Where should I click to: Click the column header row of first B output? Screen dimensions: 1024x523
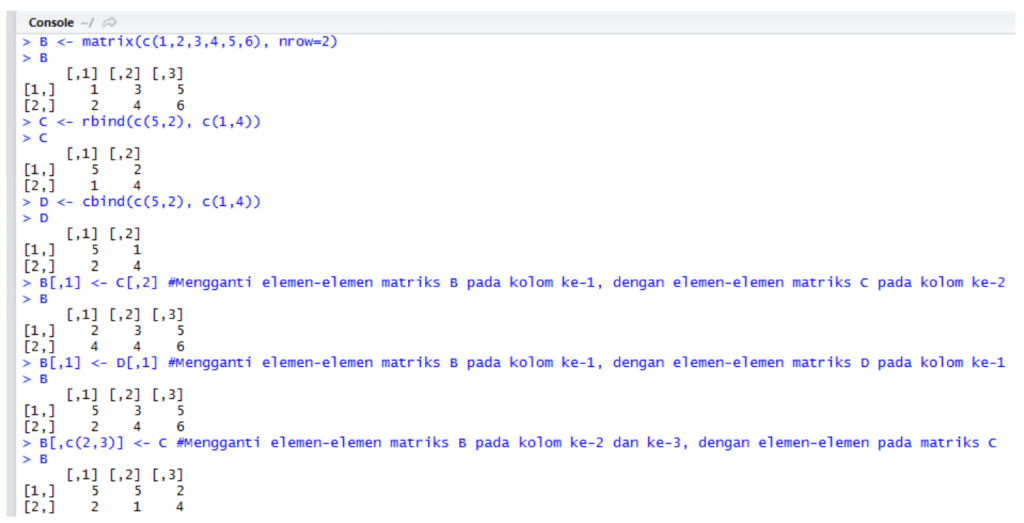124,73
